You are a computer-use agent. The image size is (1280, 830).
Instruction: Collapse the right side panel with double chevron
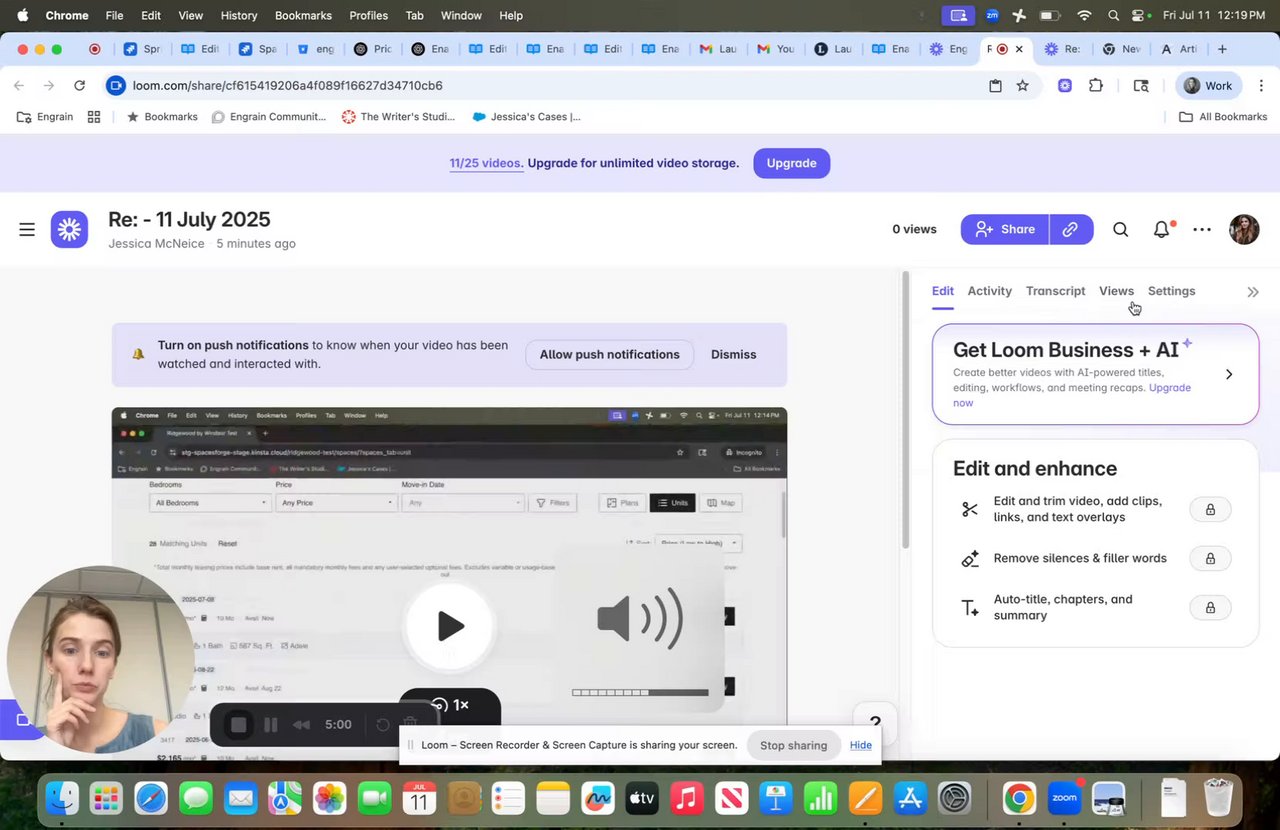(x=1253, y=292)
